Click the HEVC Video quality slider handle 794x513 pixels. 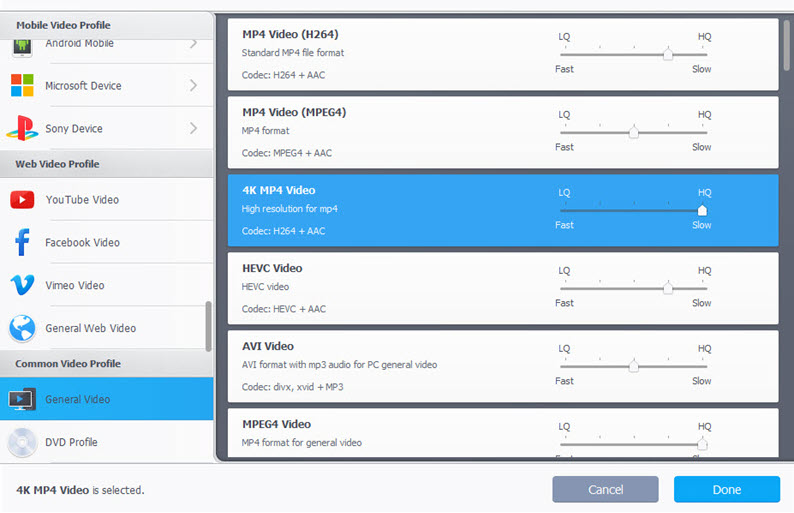pos(668,288)
